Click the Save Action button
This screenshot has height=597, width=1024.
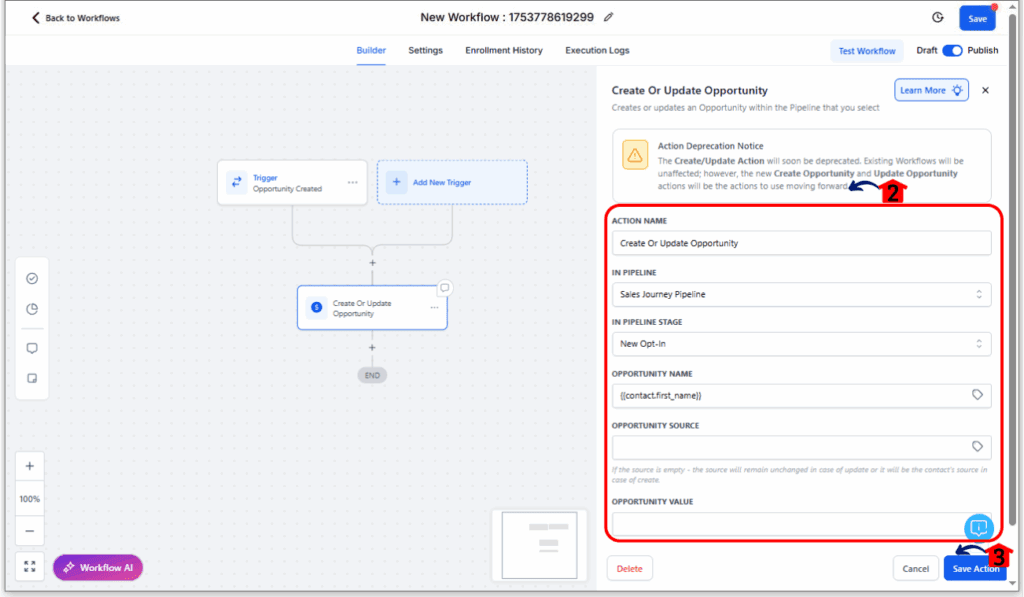(x=975, y=568)
